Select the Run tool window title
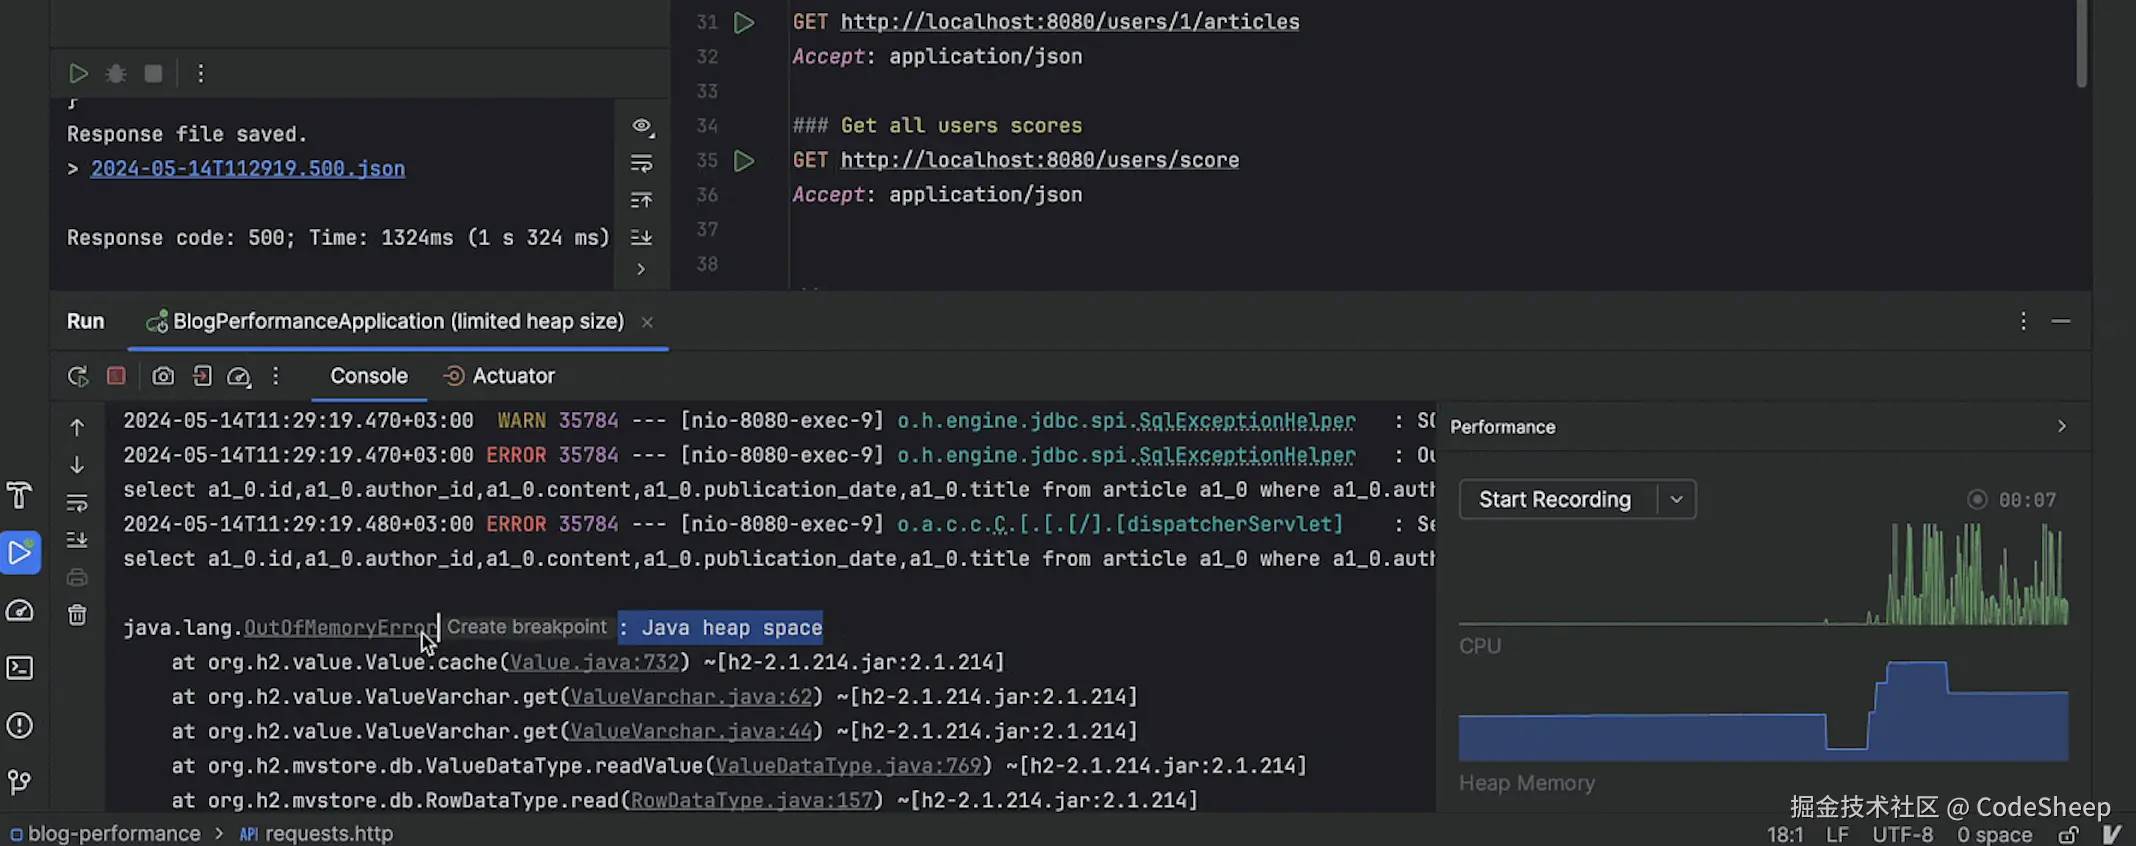The image size is (2136, 846). (86, 321)
